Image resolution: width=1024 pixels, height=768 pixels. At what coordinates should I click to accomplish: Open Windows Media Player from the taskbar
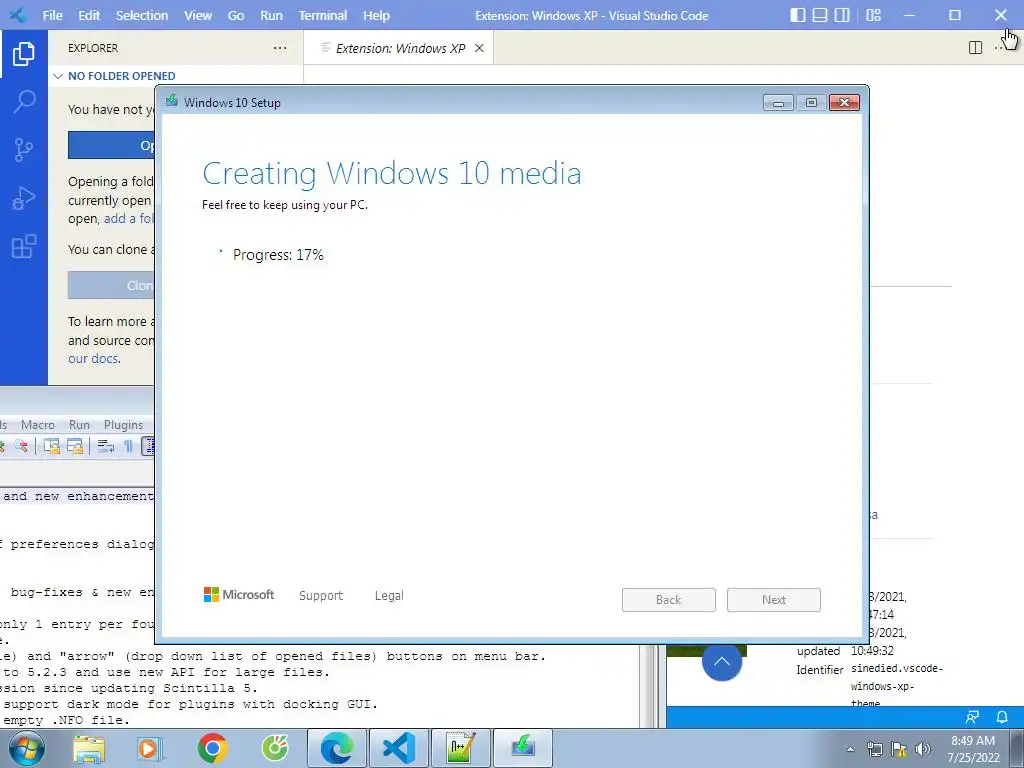[150, 748]
